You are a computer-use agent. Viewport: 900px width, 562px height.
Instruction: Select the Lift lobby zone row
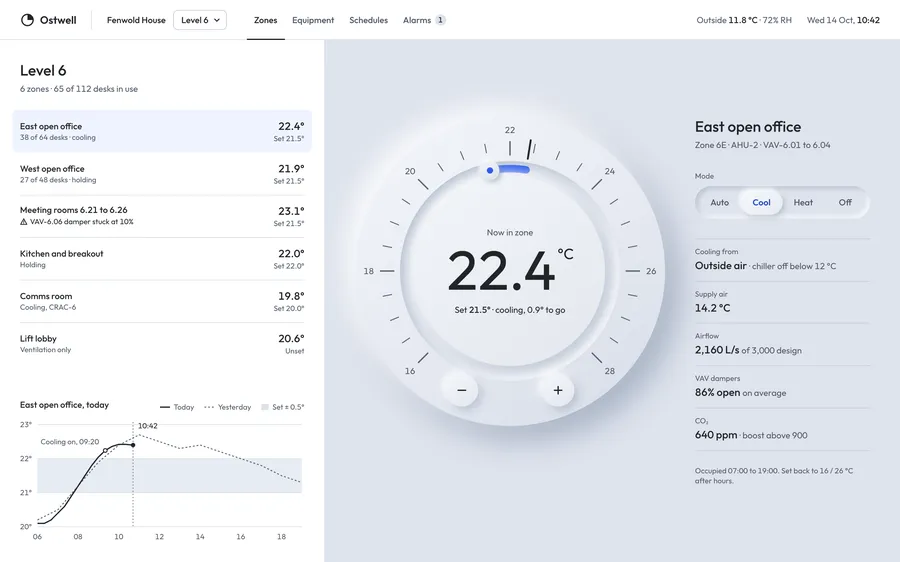tap(162, 344)
